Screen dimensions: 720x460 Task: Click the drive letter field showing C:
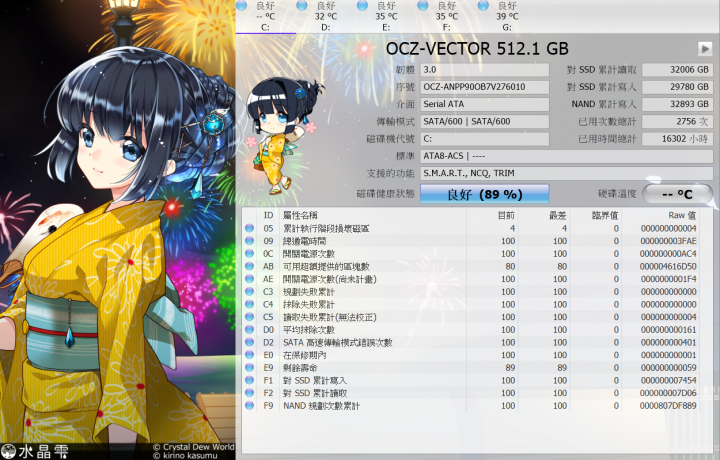pyautogui.click(x=485, y=139)
